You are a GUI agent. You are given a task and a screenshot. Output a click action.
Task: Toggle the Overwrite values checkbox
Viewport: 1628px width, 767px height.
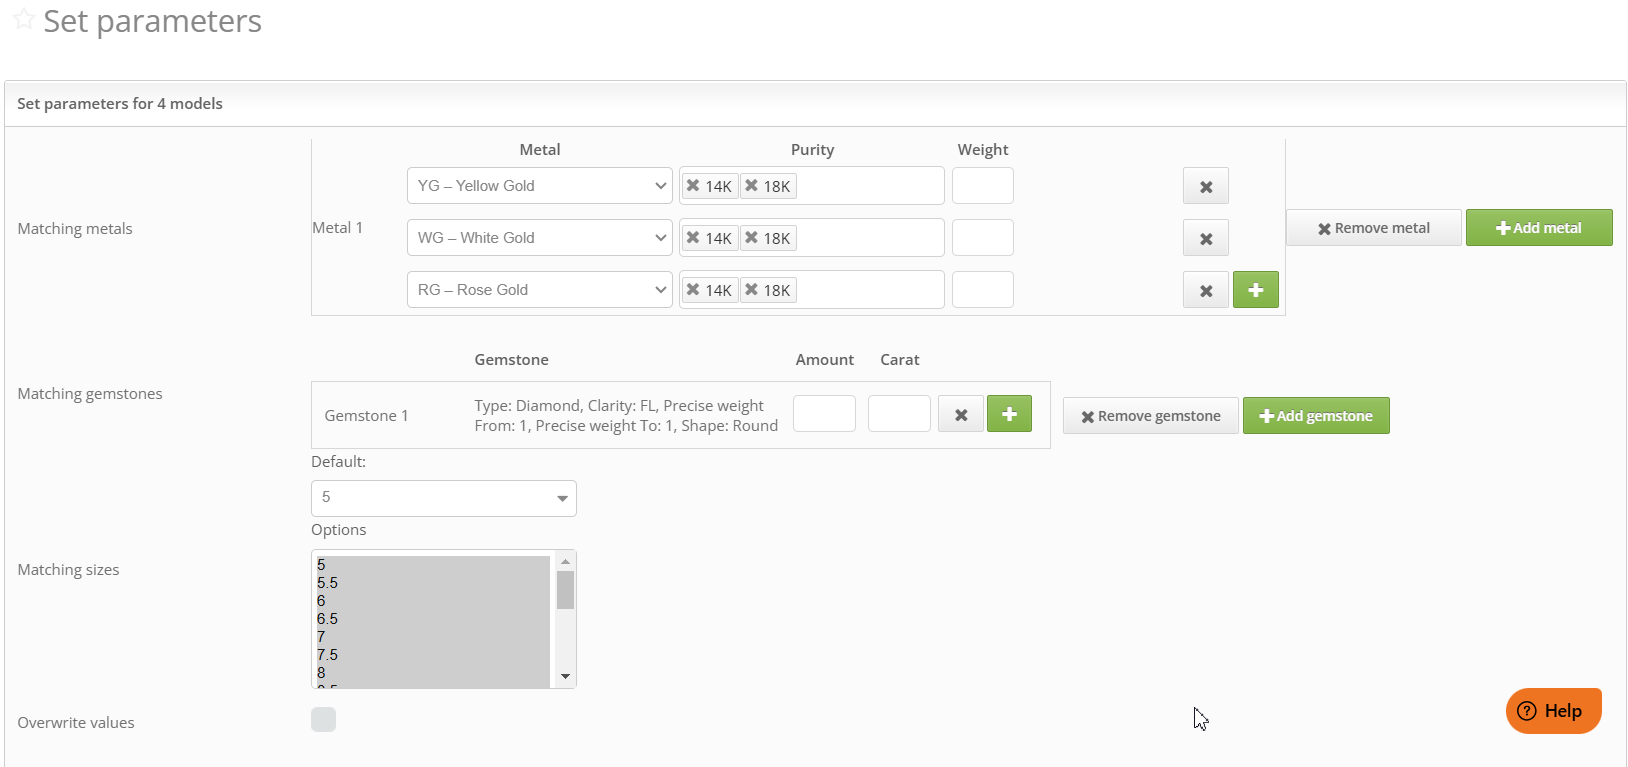point(324,720)
